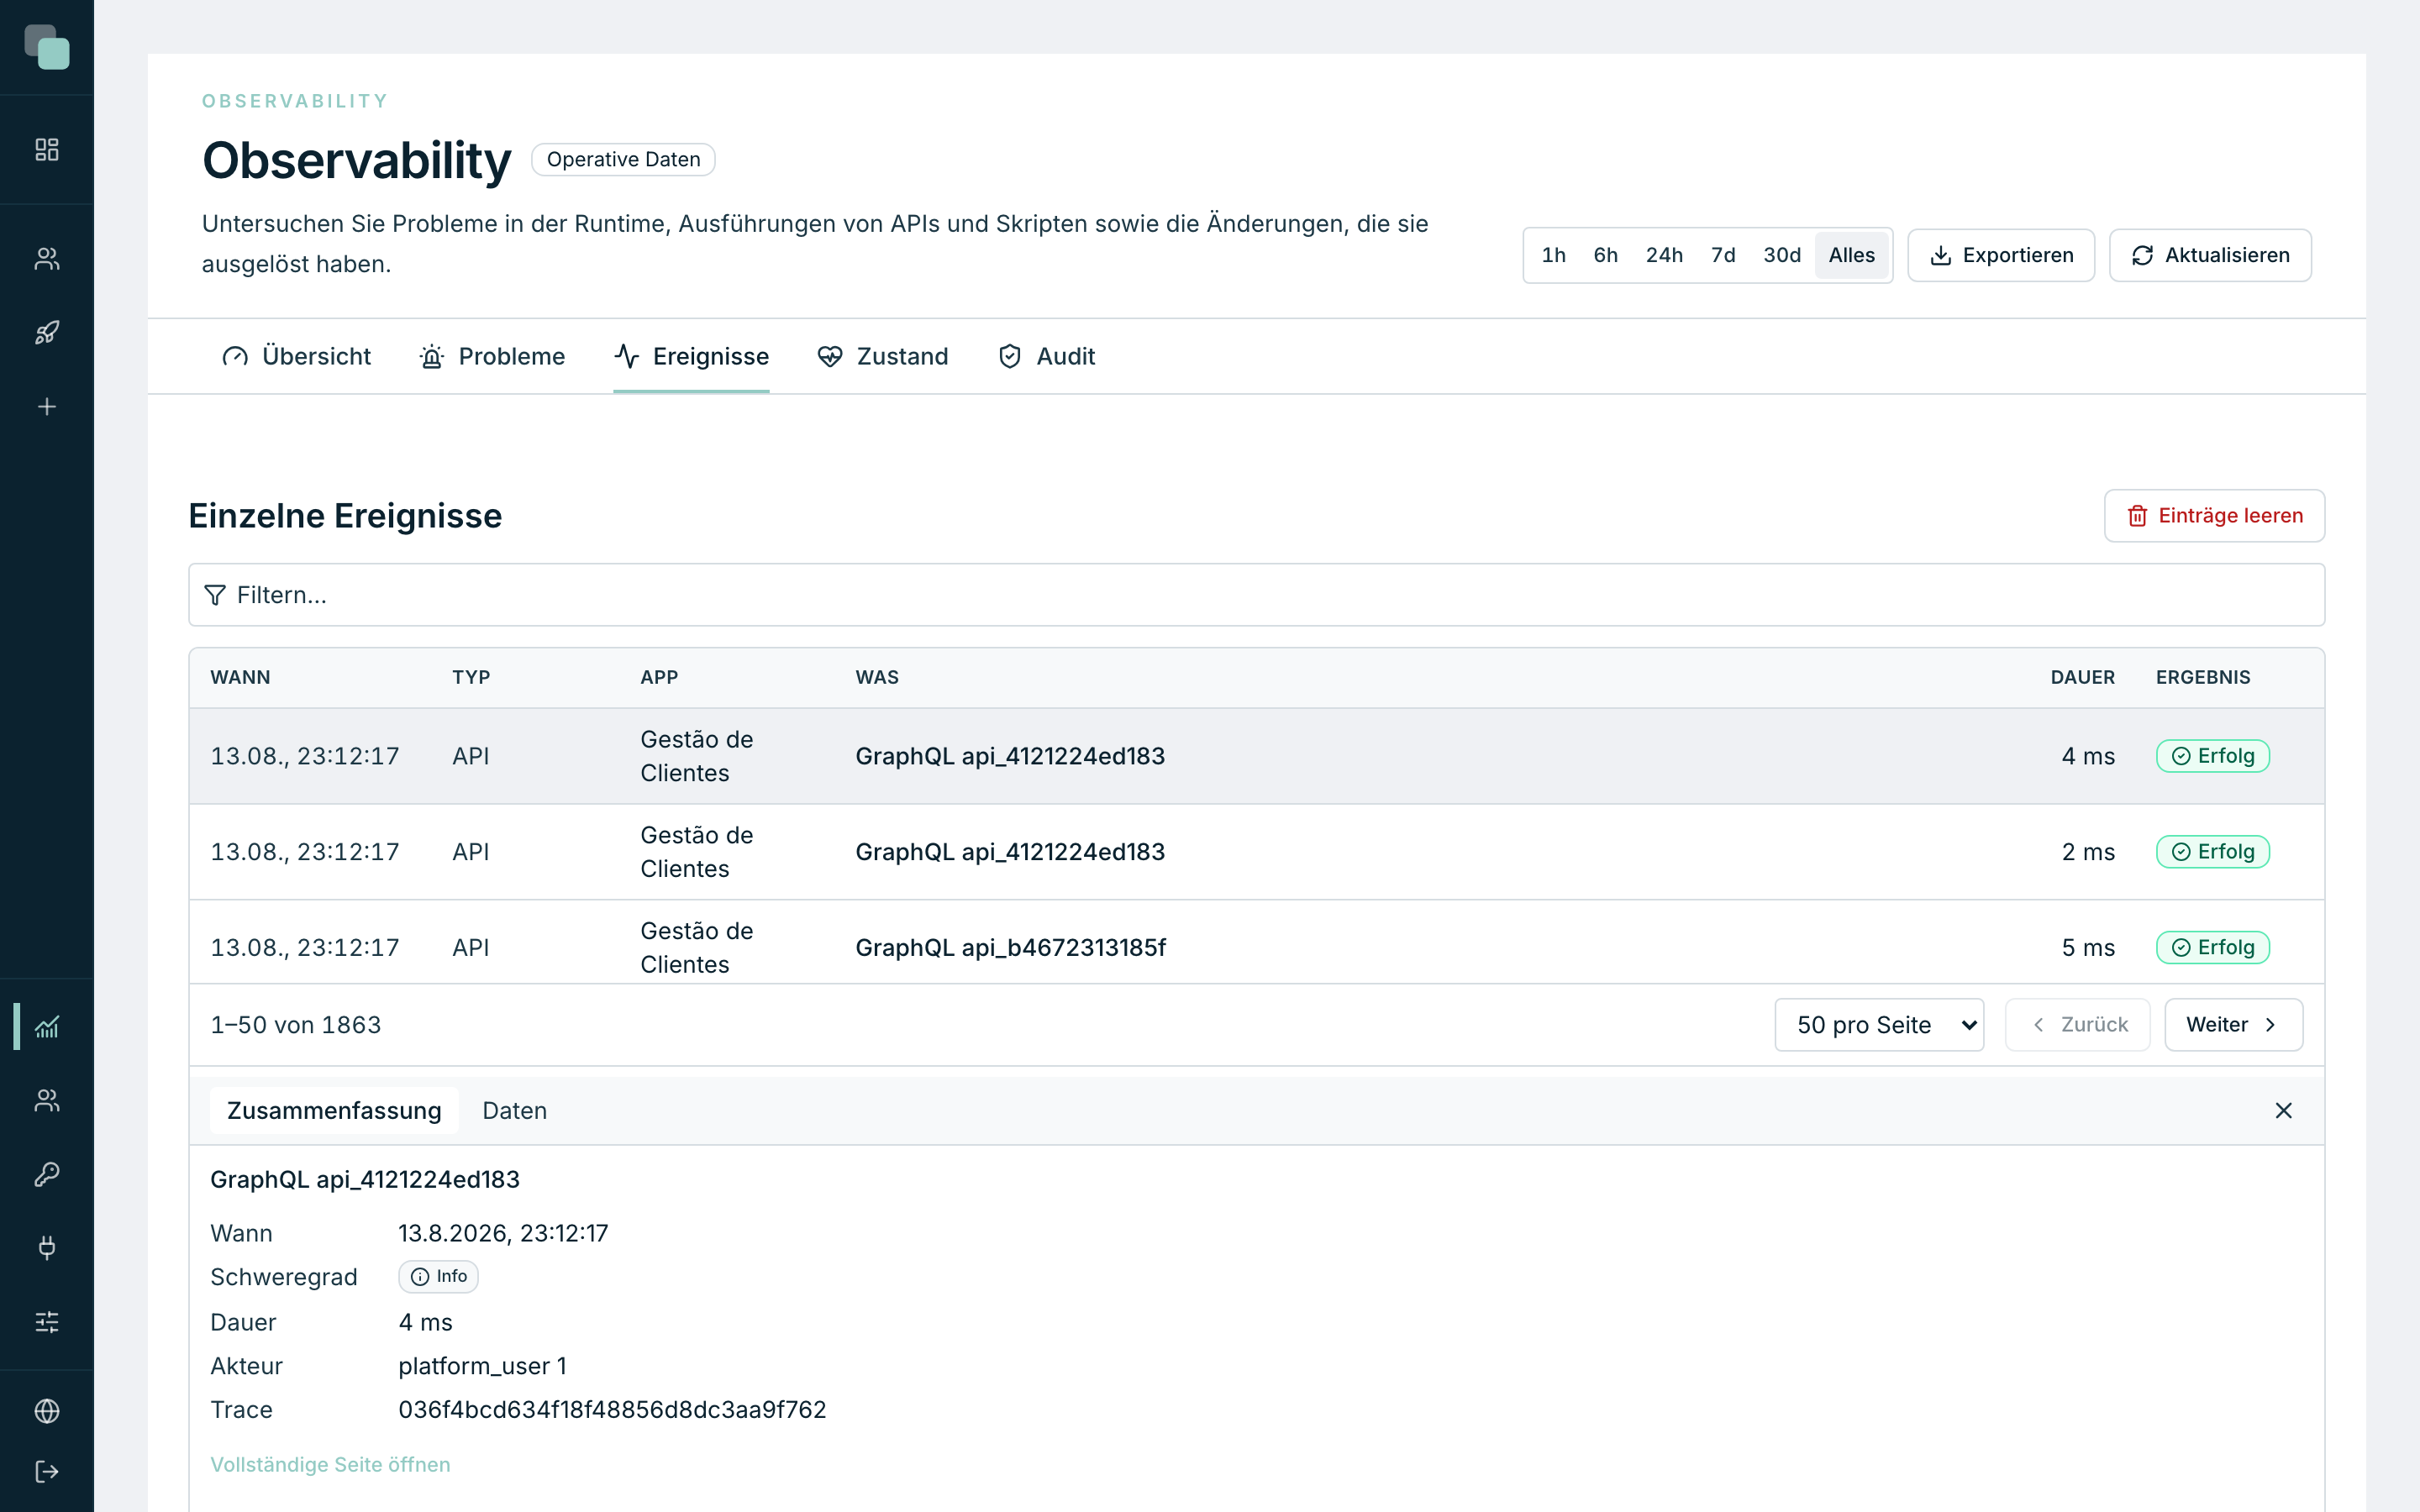Select the 1h time range
Image resolution: width=2420 pixels, height=1512 pixels.
point(1553,255)
